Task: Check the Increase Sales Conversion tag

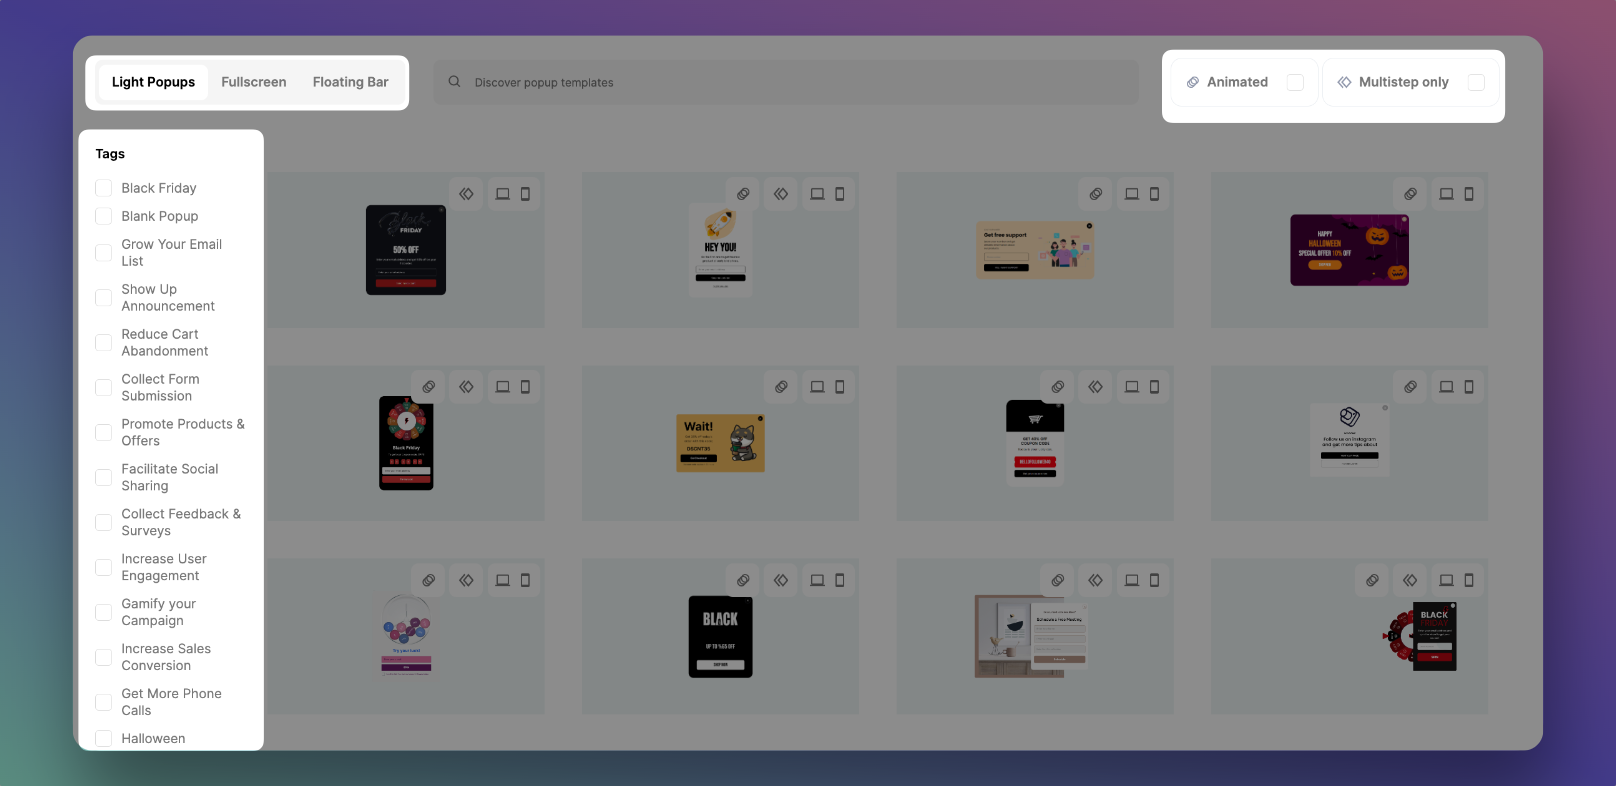Action: click(103, 658)
